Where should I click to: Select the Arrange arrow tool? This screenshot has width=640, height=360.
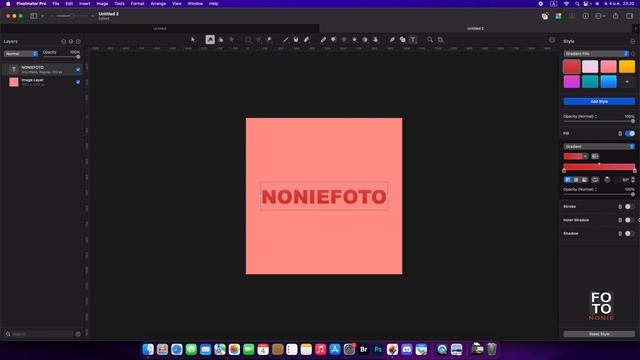click(x=193, y=40)
